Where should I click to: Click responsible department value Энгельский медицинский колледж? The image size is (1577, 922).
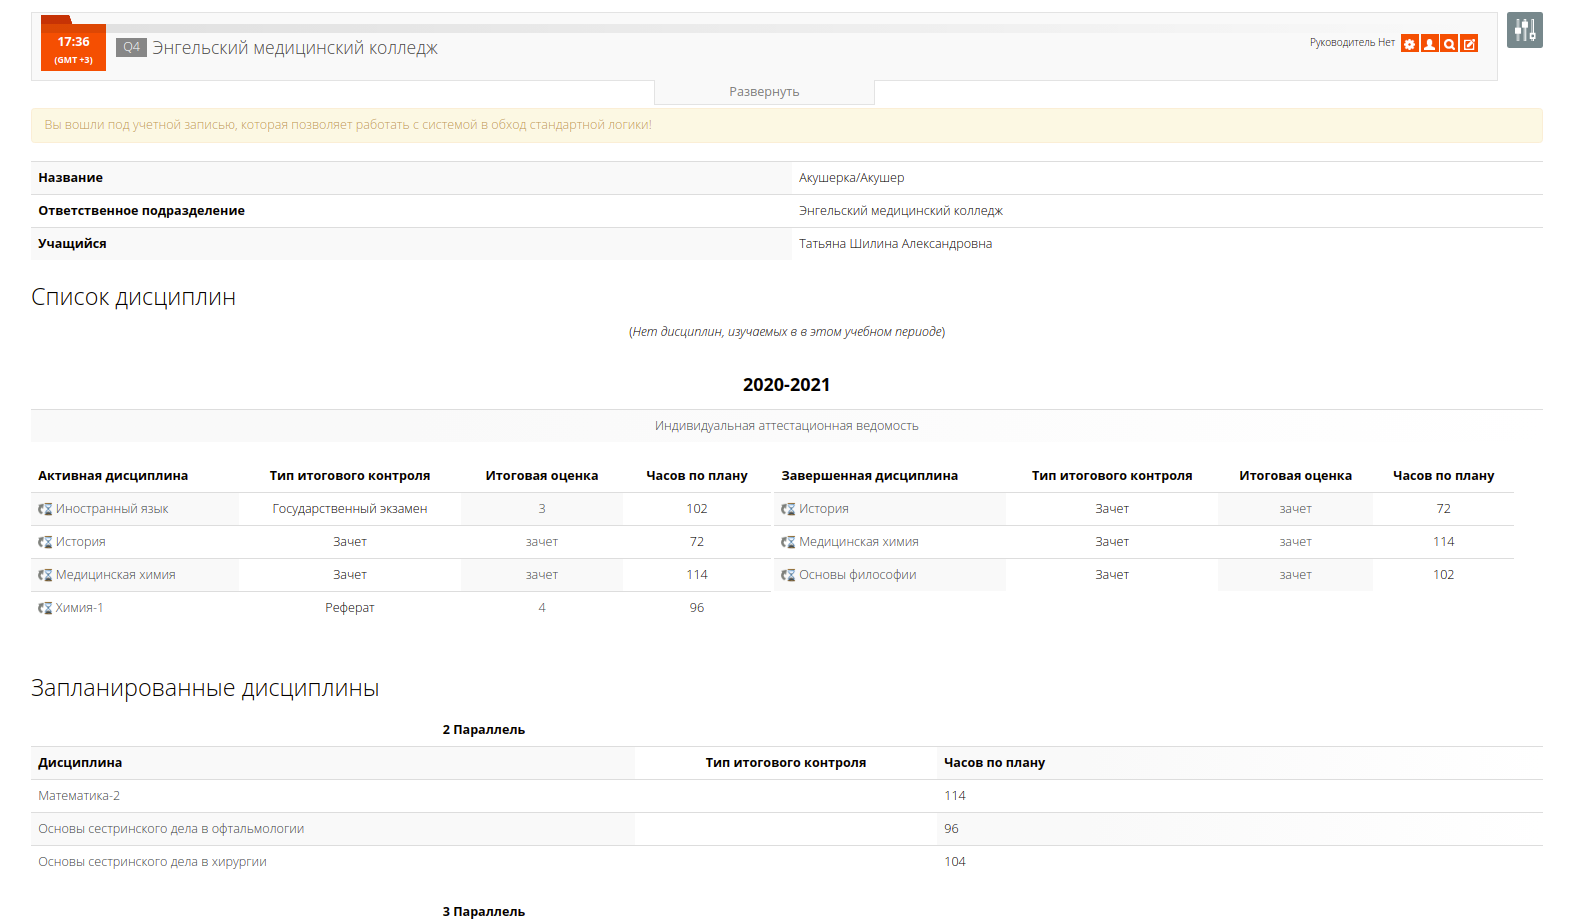pyautogui.click(x=901, y=211)
